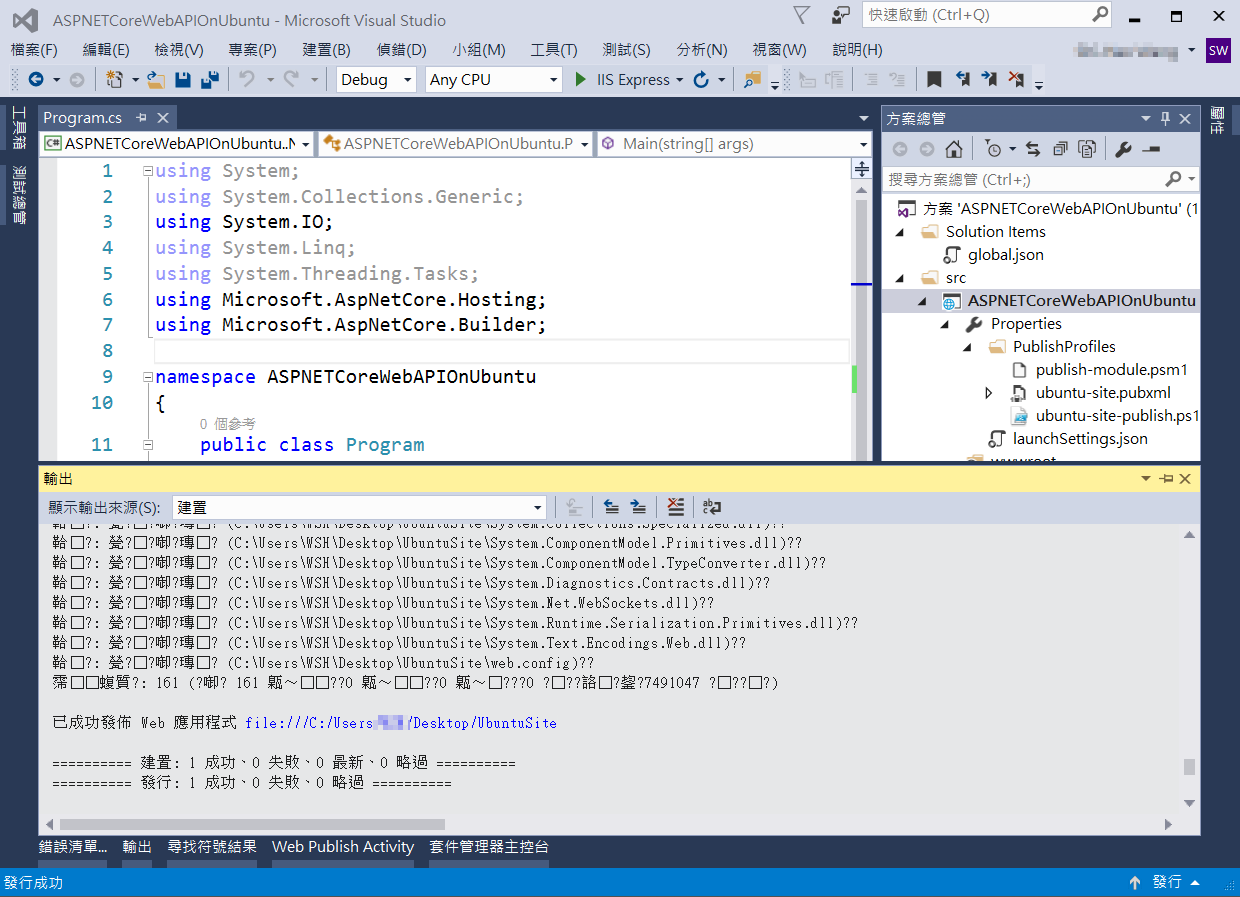Go to next message in the Output panel
Image resolution: width=1240 pixels, height=897 pixels.
638,507
